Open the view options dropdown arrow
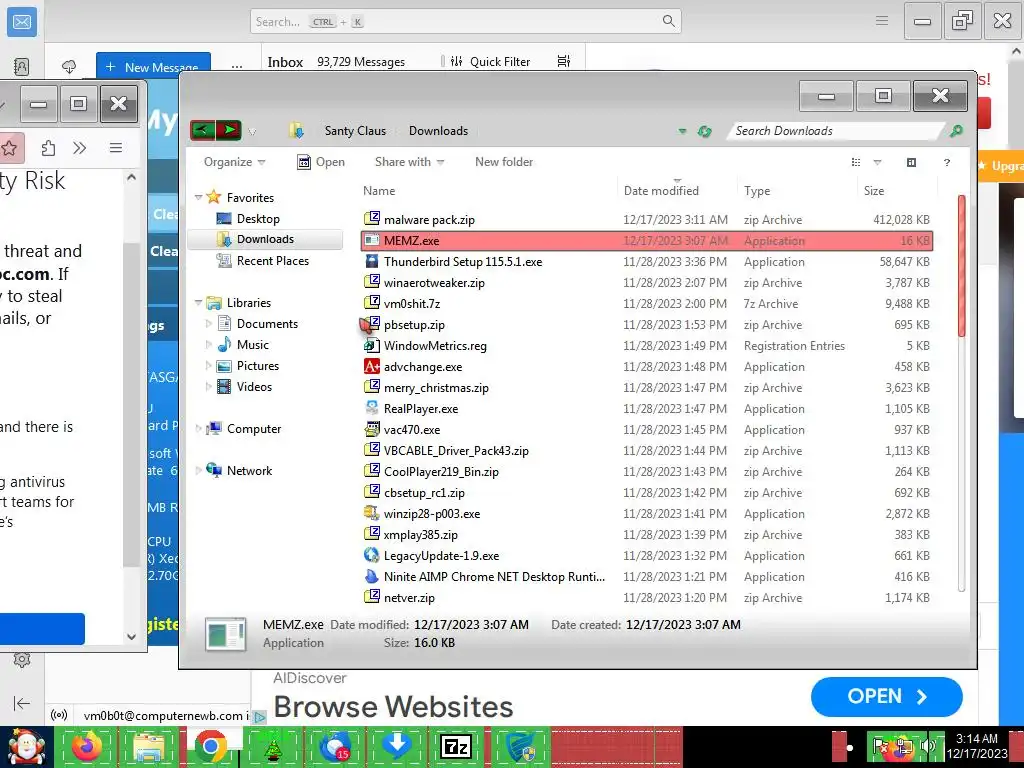The image size is (1024, 768). tap(877, 162)
